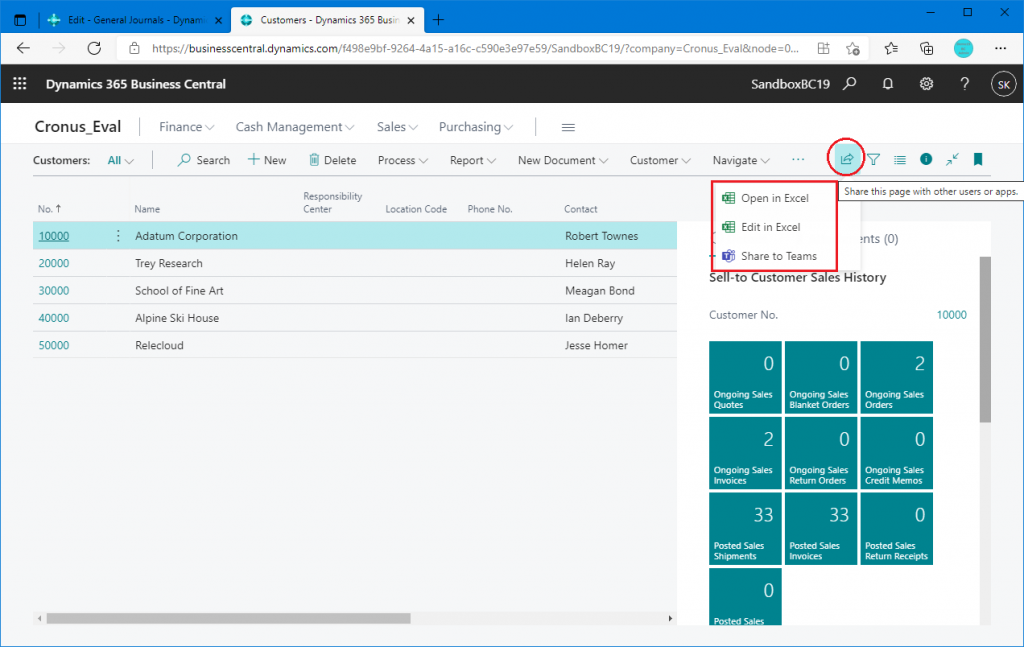The height and width of the screenshot is (647, 1024).
Task: Open the Ongoing Sales Invoices tile
Action: 745,453
